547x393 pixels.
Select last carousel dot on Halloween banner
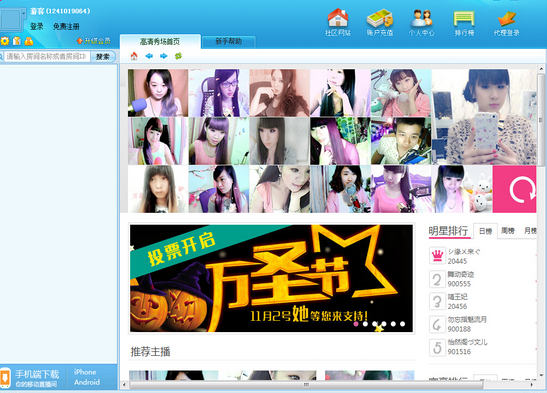pyautogui.click(x=402, y=324)
